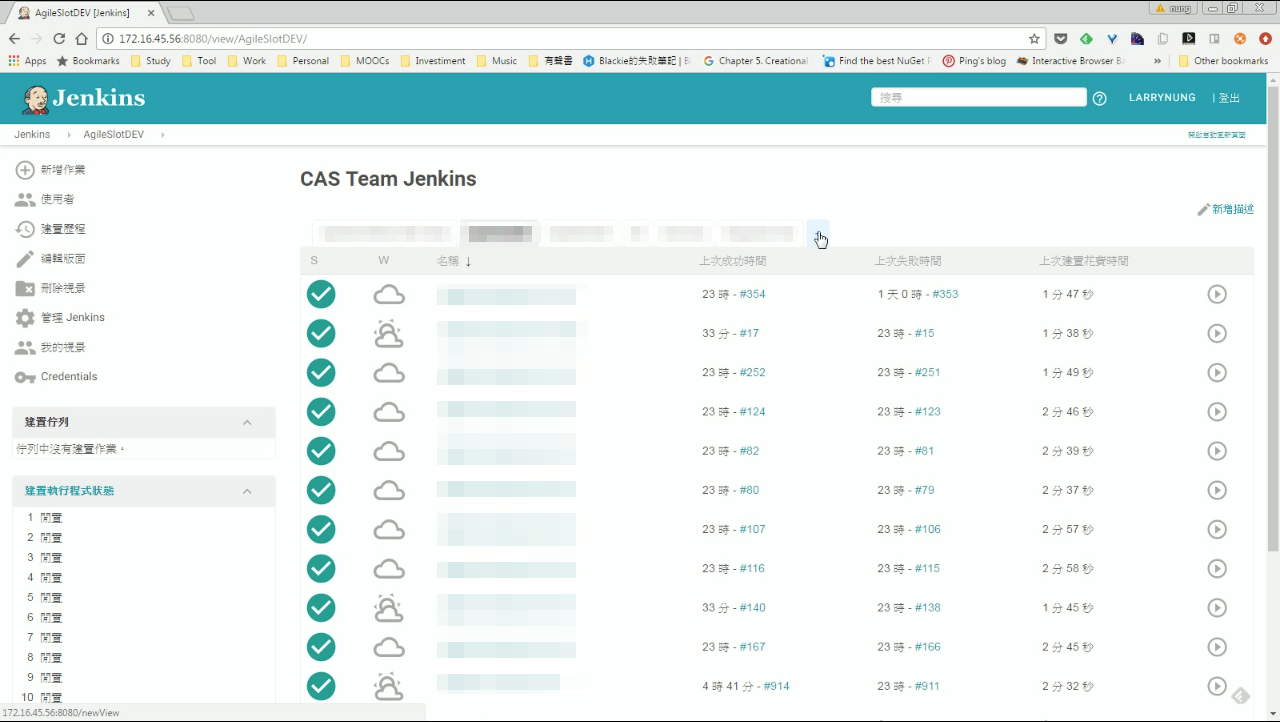Click the 編輯版面 pencil icon
Screen dimensions: 1280x722
click(25, 259)
